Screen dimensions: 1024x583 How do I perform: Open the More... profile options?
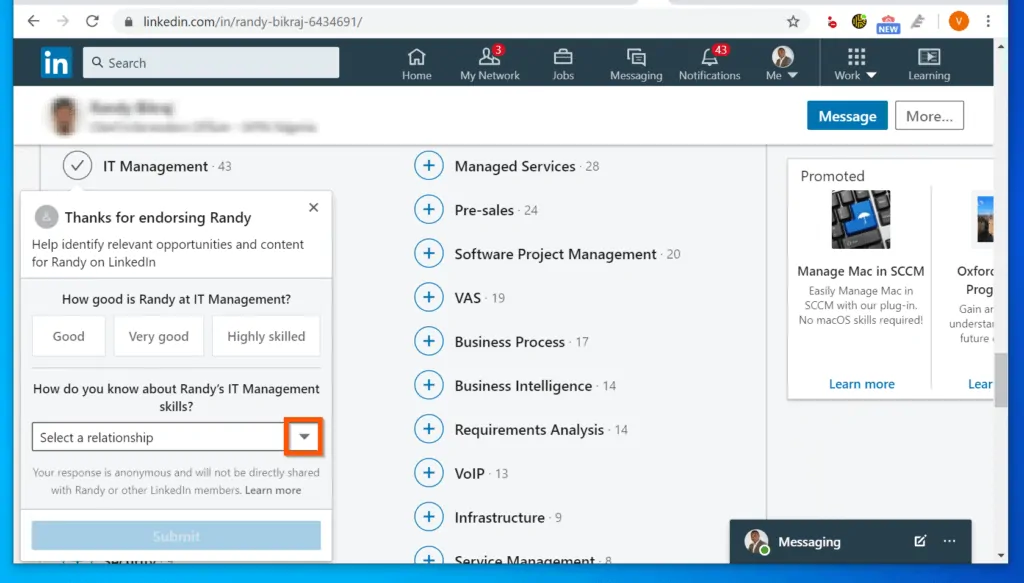pyautogui.click(x=929, y=116)
